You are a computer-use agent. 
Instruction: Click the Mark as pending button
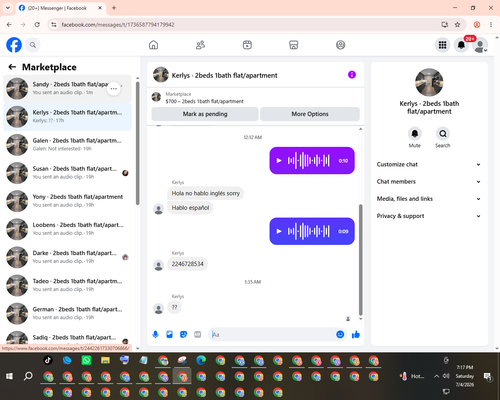(205, 114)
